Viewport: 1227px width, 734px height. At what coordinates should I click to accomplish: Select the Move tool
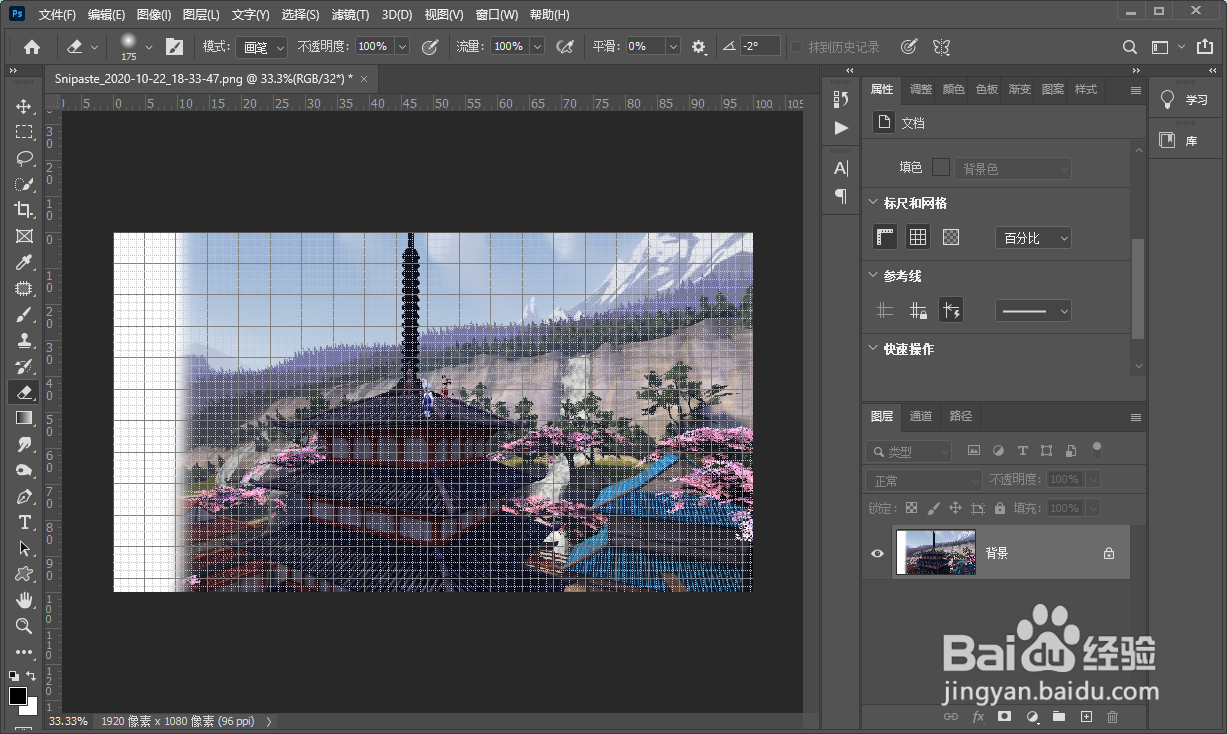(24, 106)
